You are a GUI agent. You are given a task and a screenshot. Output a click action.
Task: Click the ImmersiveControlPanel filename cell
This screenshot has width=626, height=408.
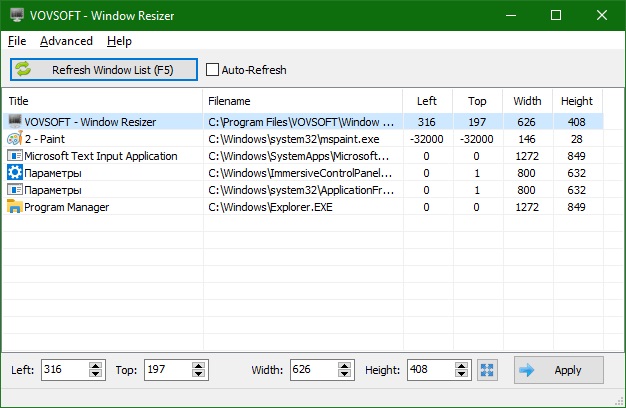coord(300,173)
